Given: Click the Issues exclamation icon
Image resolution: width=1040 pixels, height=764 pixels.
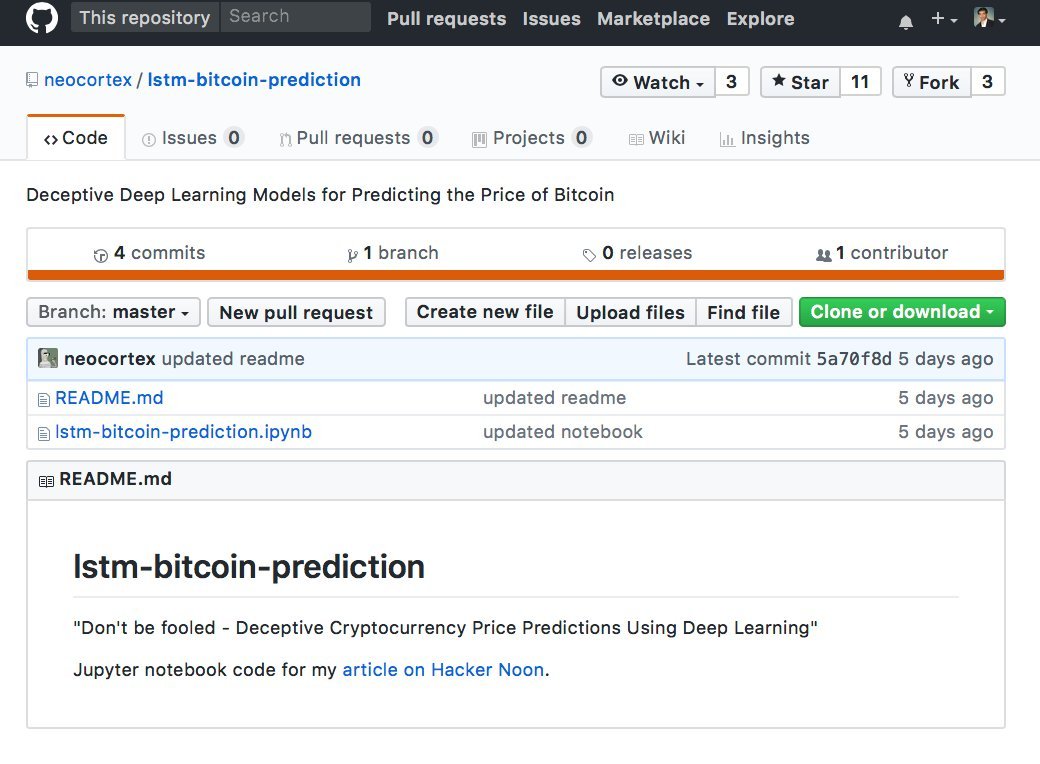Looking at the screenshot, I should (x=149, y=139).
